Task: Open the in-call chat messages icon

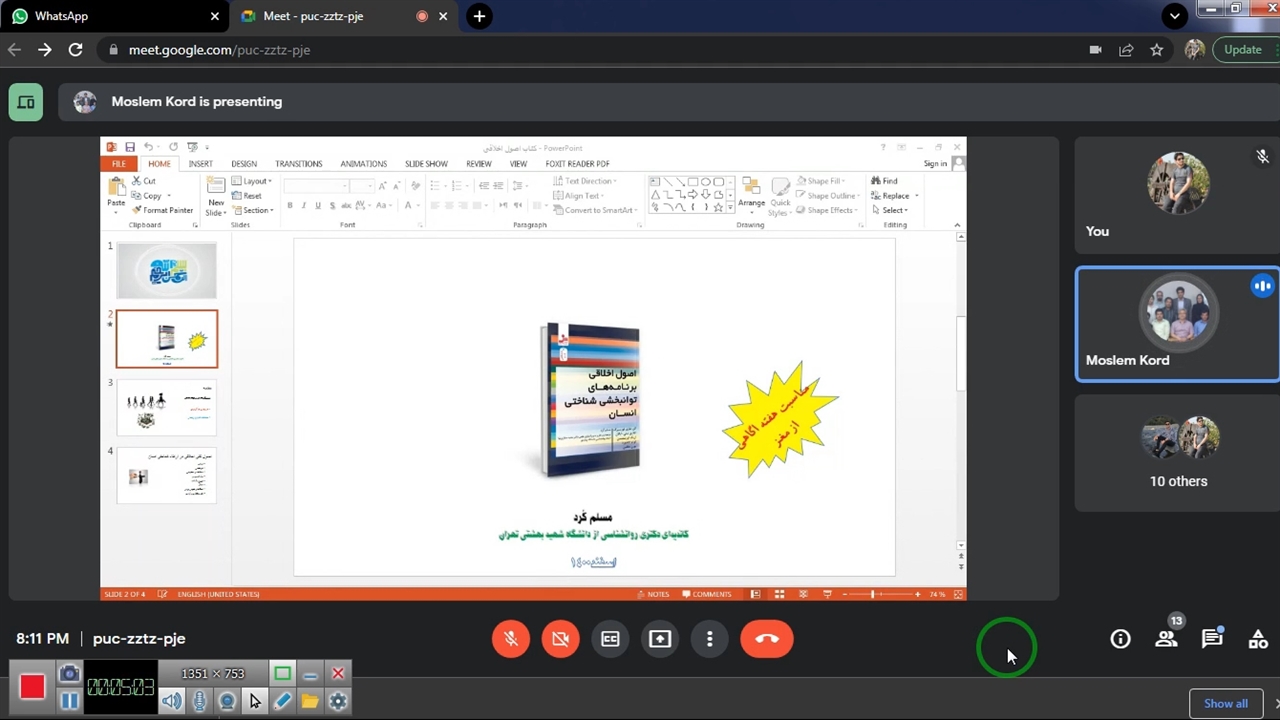Action: click(x=1212, y=639)
